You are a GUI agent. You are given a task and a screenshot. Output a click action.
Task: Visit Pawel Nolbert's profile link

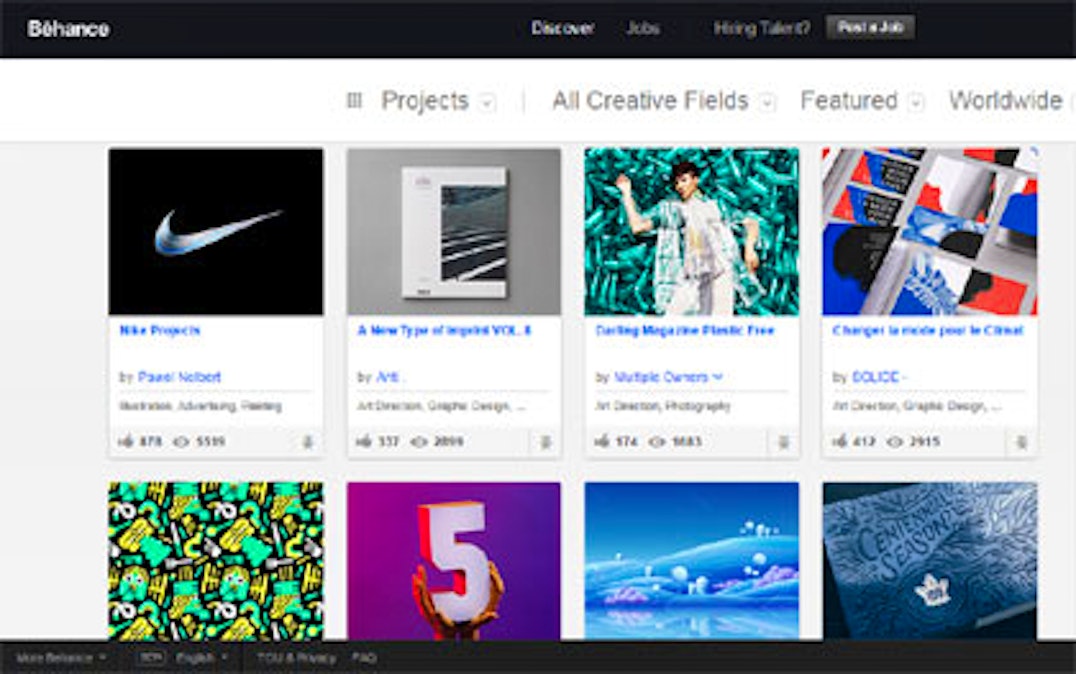pyautogui.click(x=179, y=377)
